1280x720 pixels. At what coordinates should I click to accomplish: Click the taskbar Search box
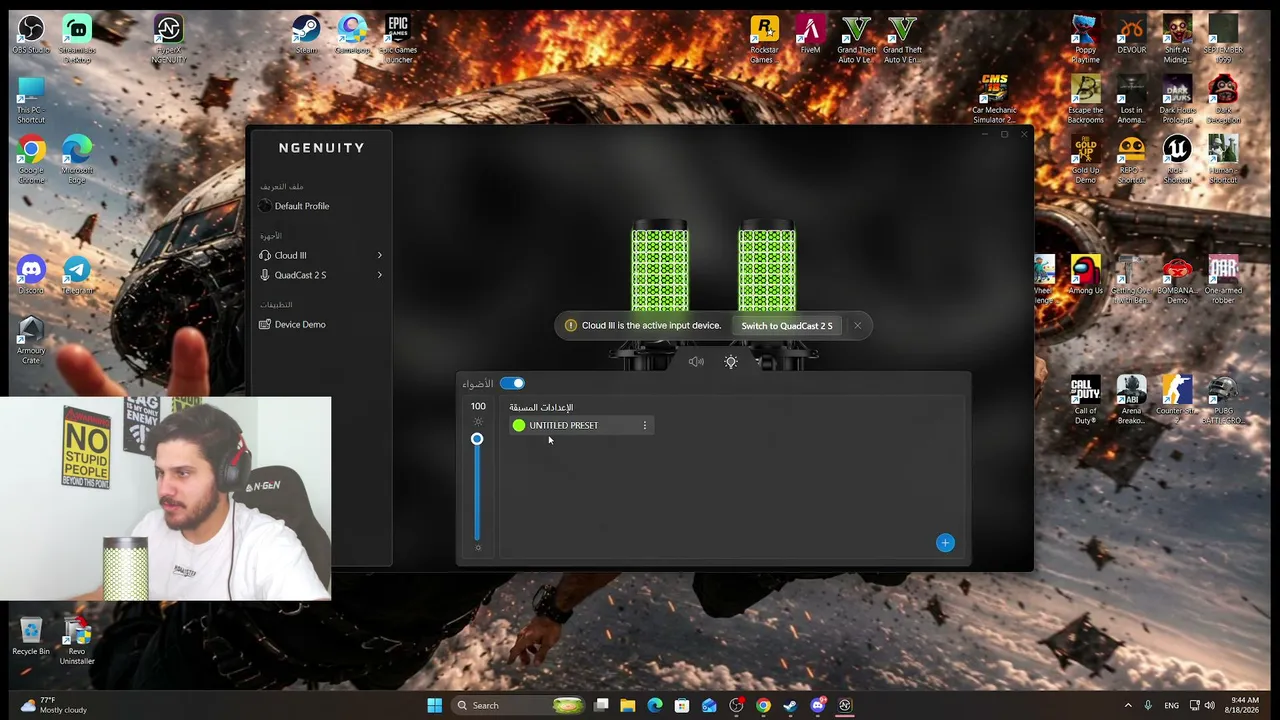coord(519,706)
